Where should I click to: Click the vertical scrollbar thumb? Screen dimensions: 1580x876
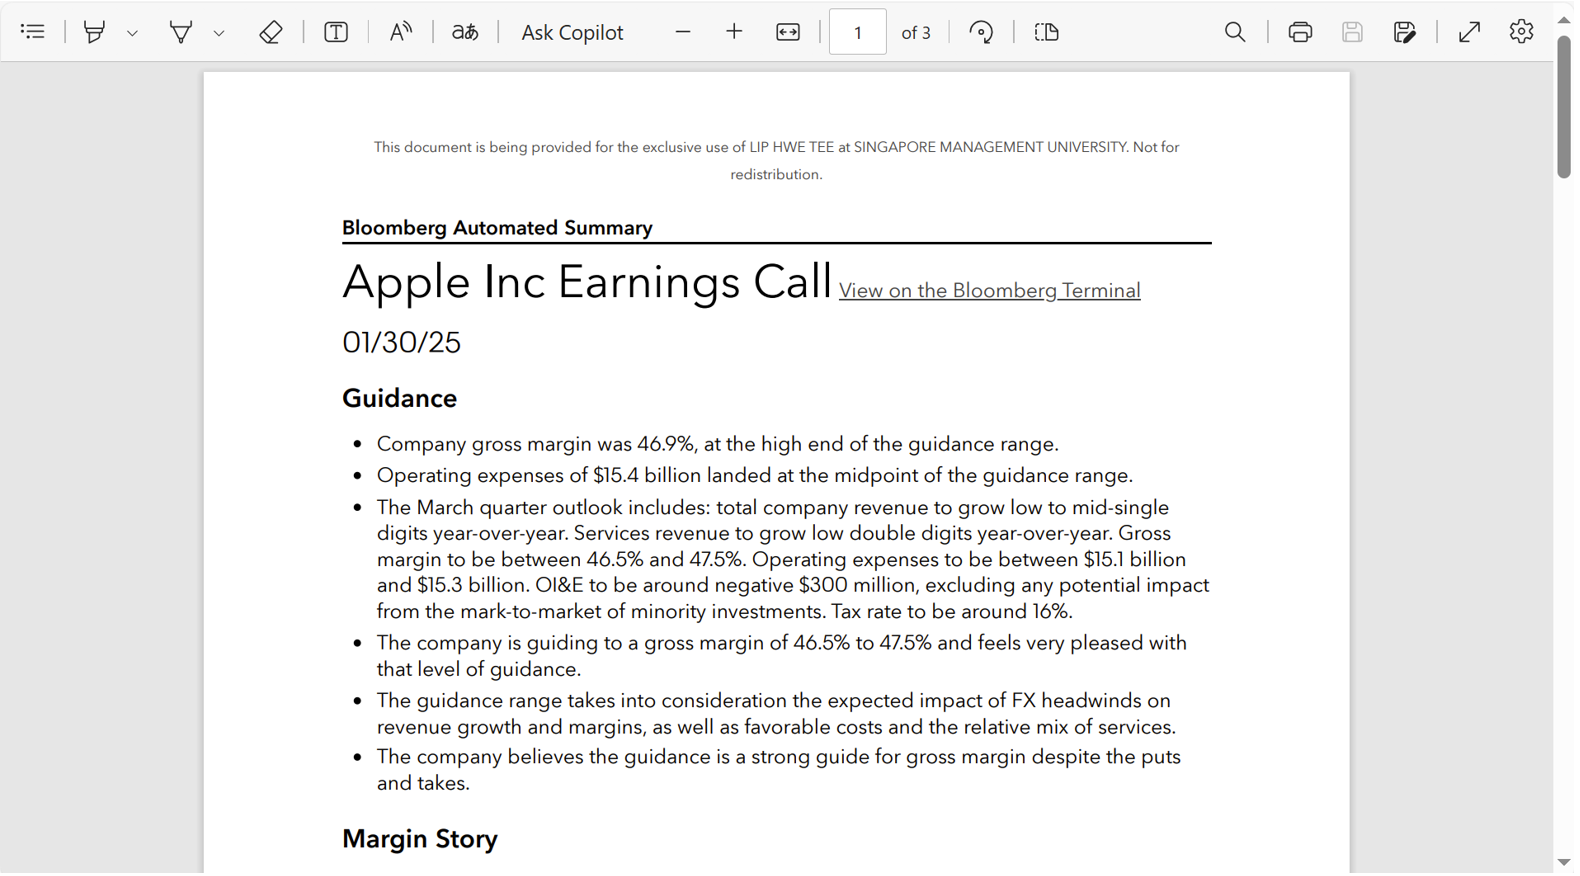[1565, 108]
